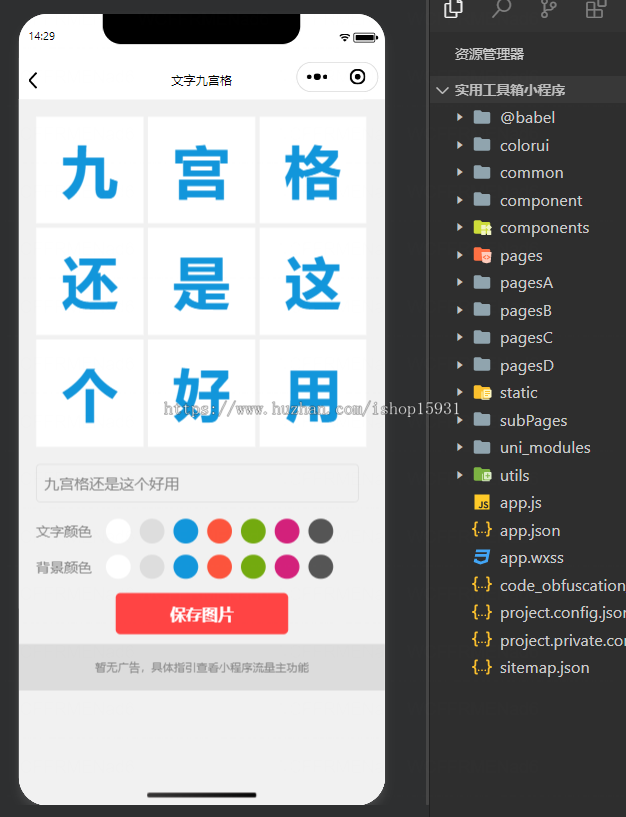The image size is (626, 817).
Task: Open the app.wxss file name
Action: tap(532, 558)
